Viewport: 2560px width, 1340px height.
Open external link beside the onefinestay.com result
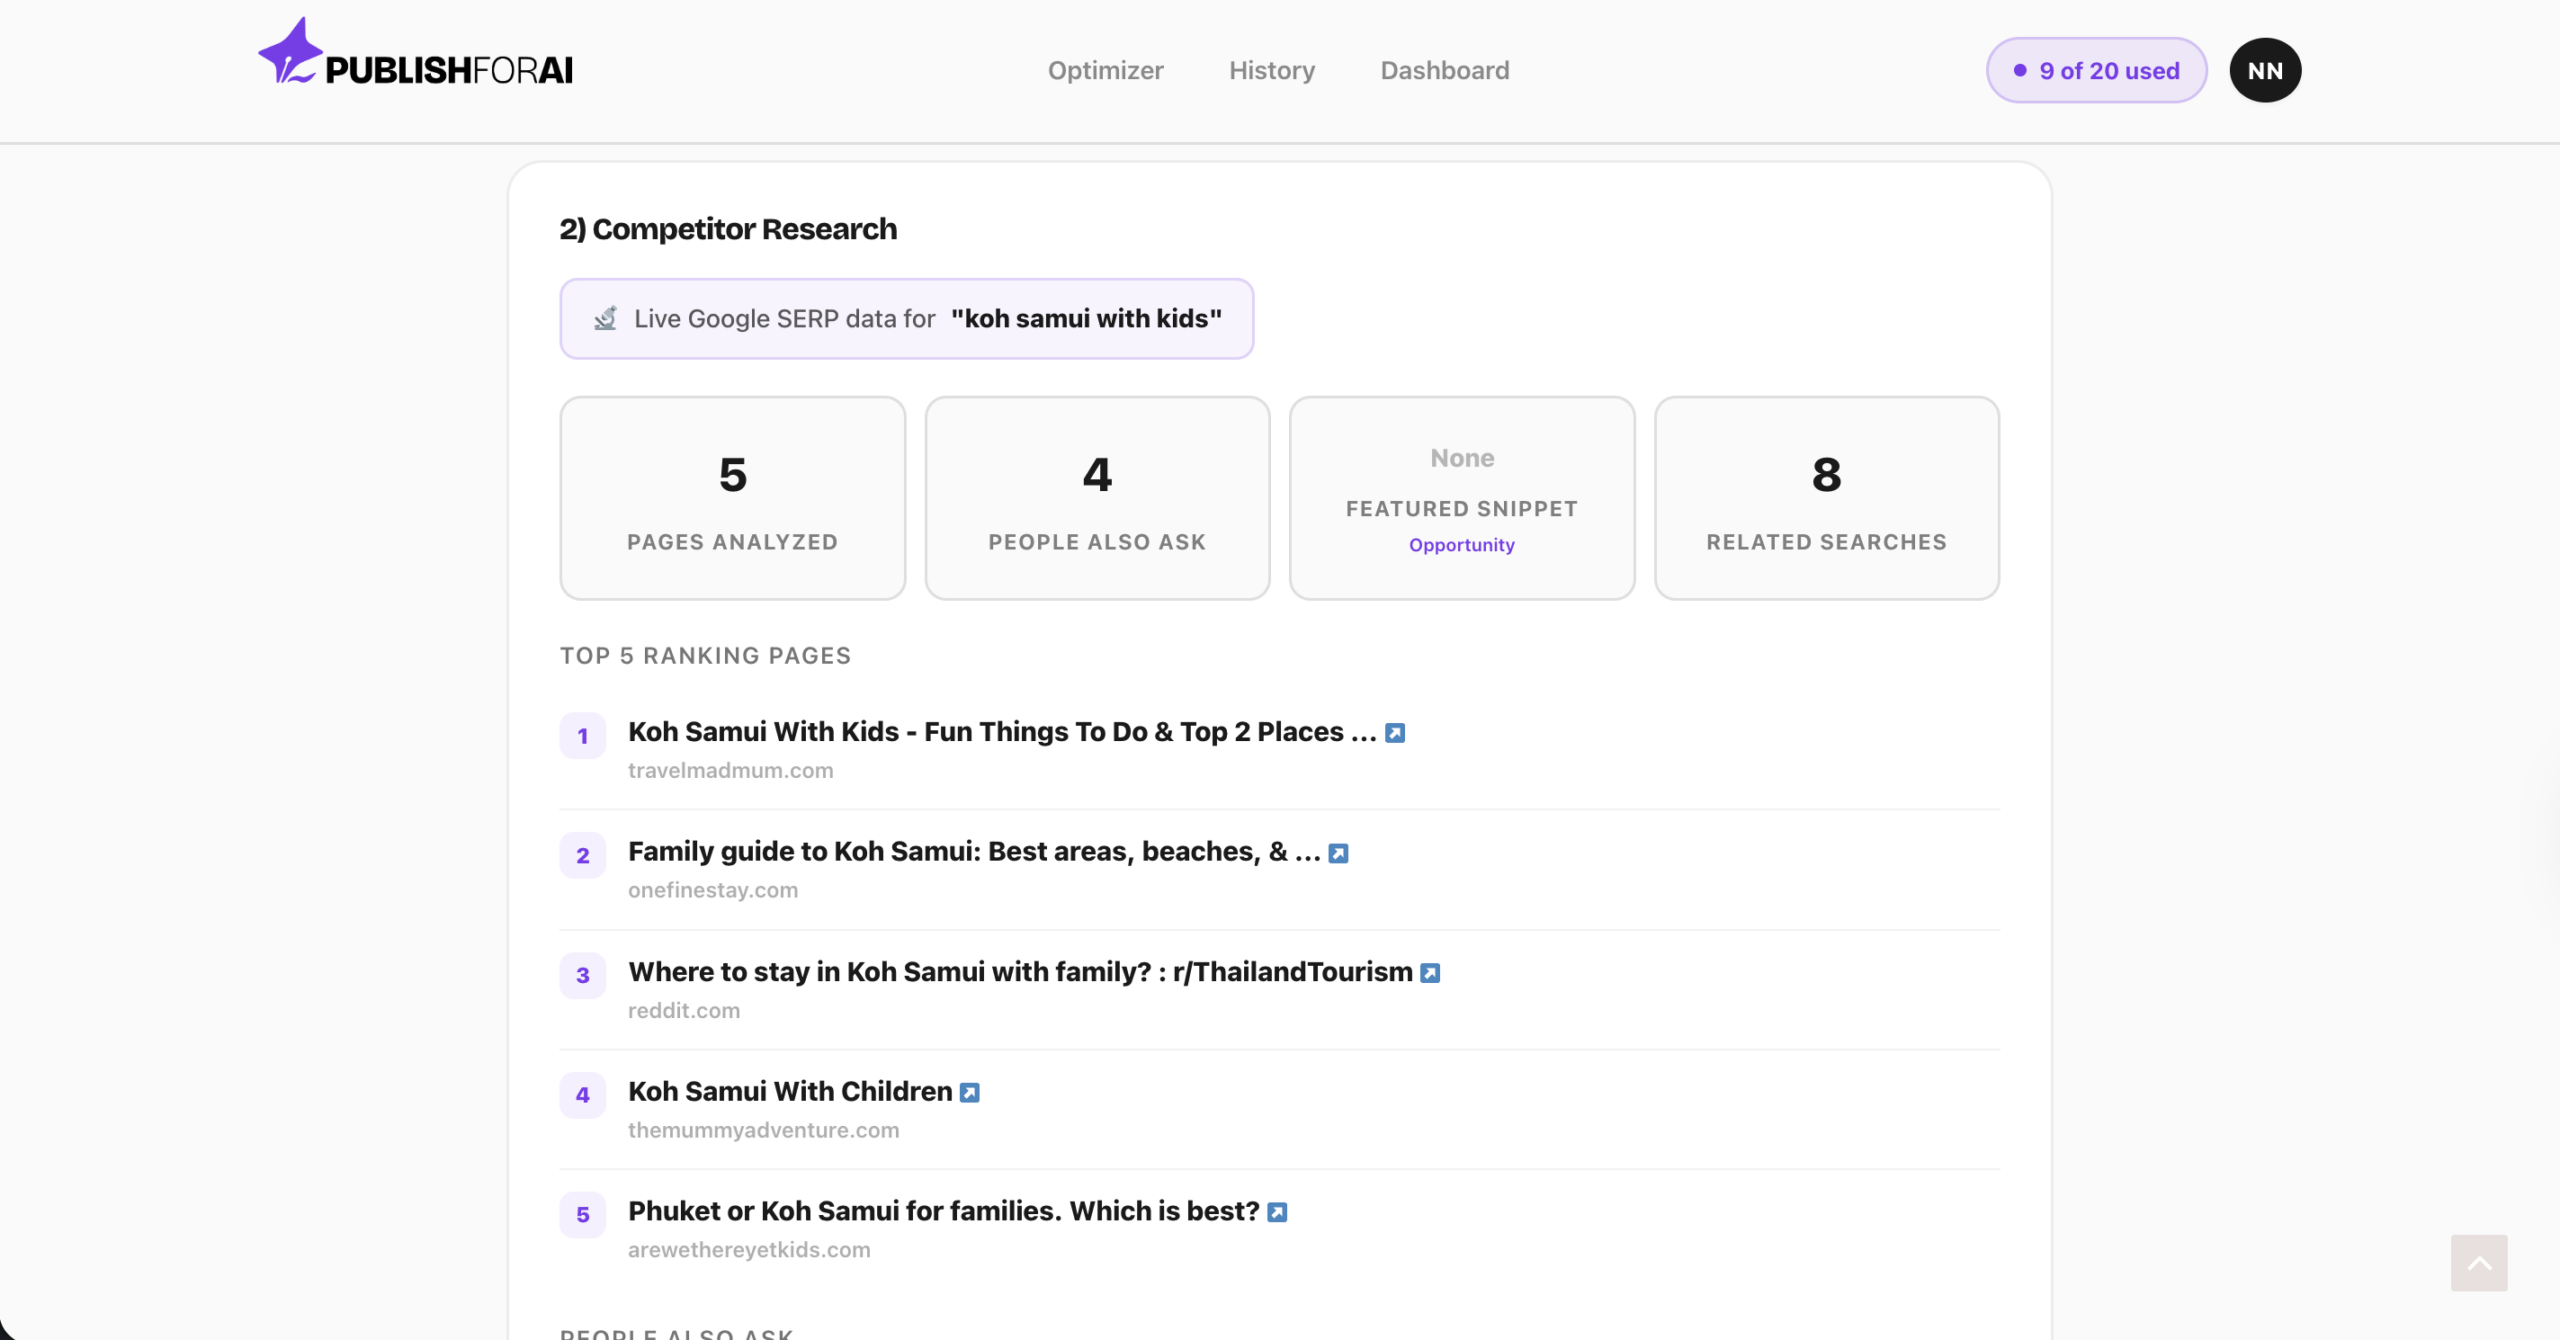pos(1338,852)
